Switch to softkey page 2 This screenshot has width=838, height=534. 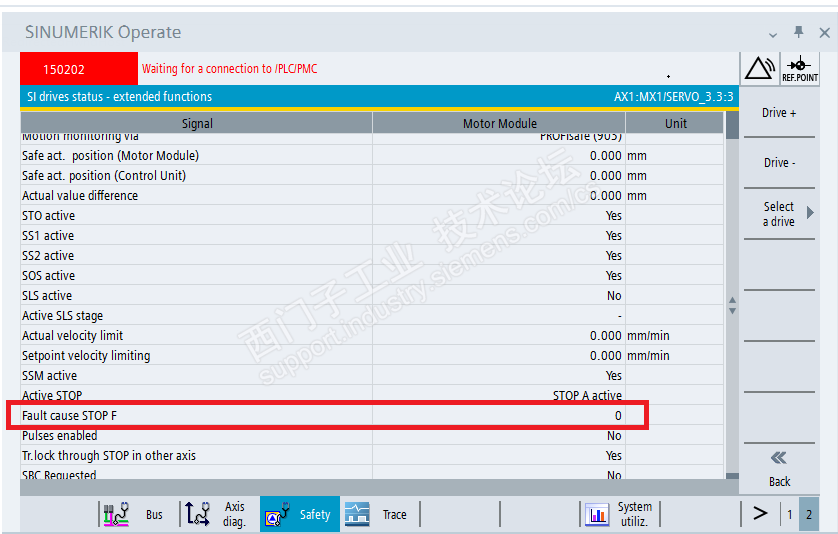[x=809, y=514]
